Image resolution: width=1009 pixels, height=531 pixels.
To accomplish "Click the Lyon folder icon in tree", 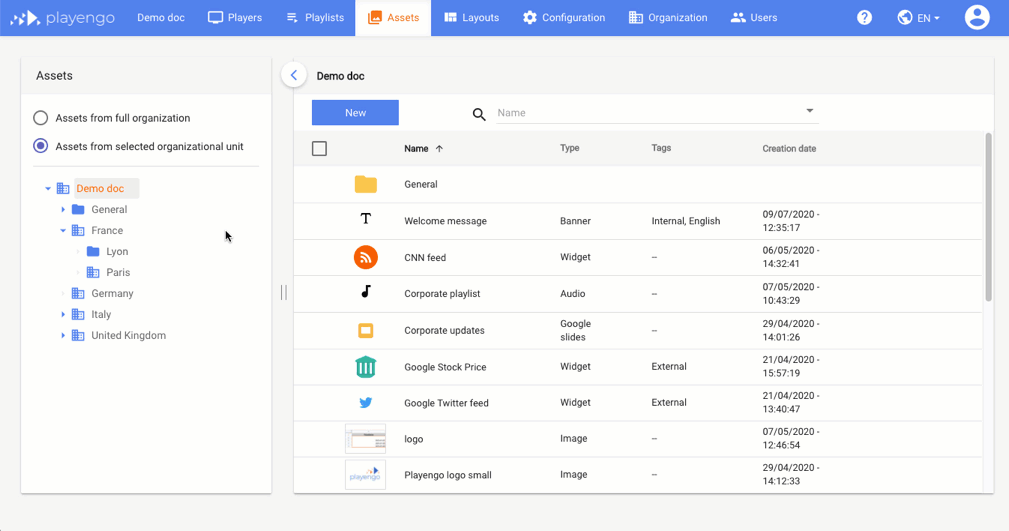I will (x=93, y=251).
